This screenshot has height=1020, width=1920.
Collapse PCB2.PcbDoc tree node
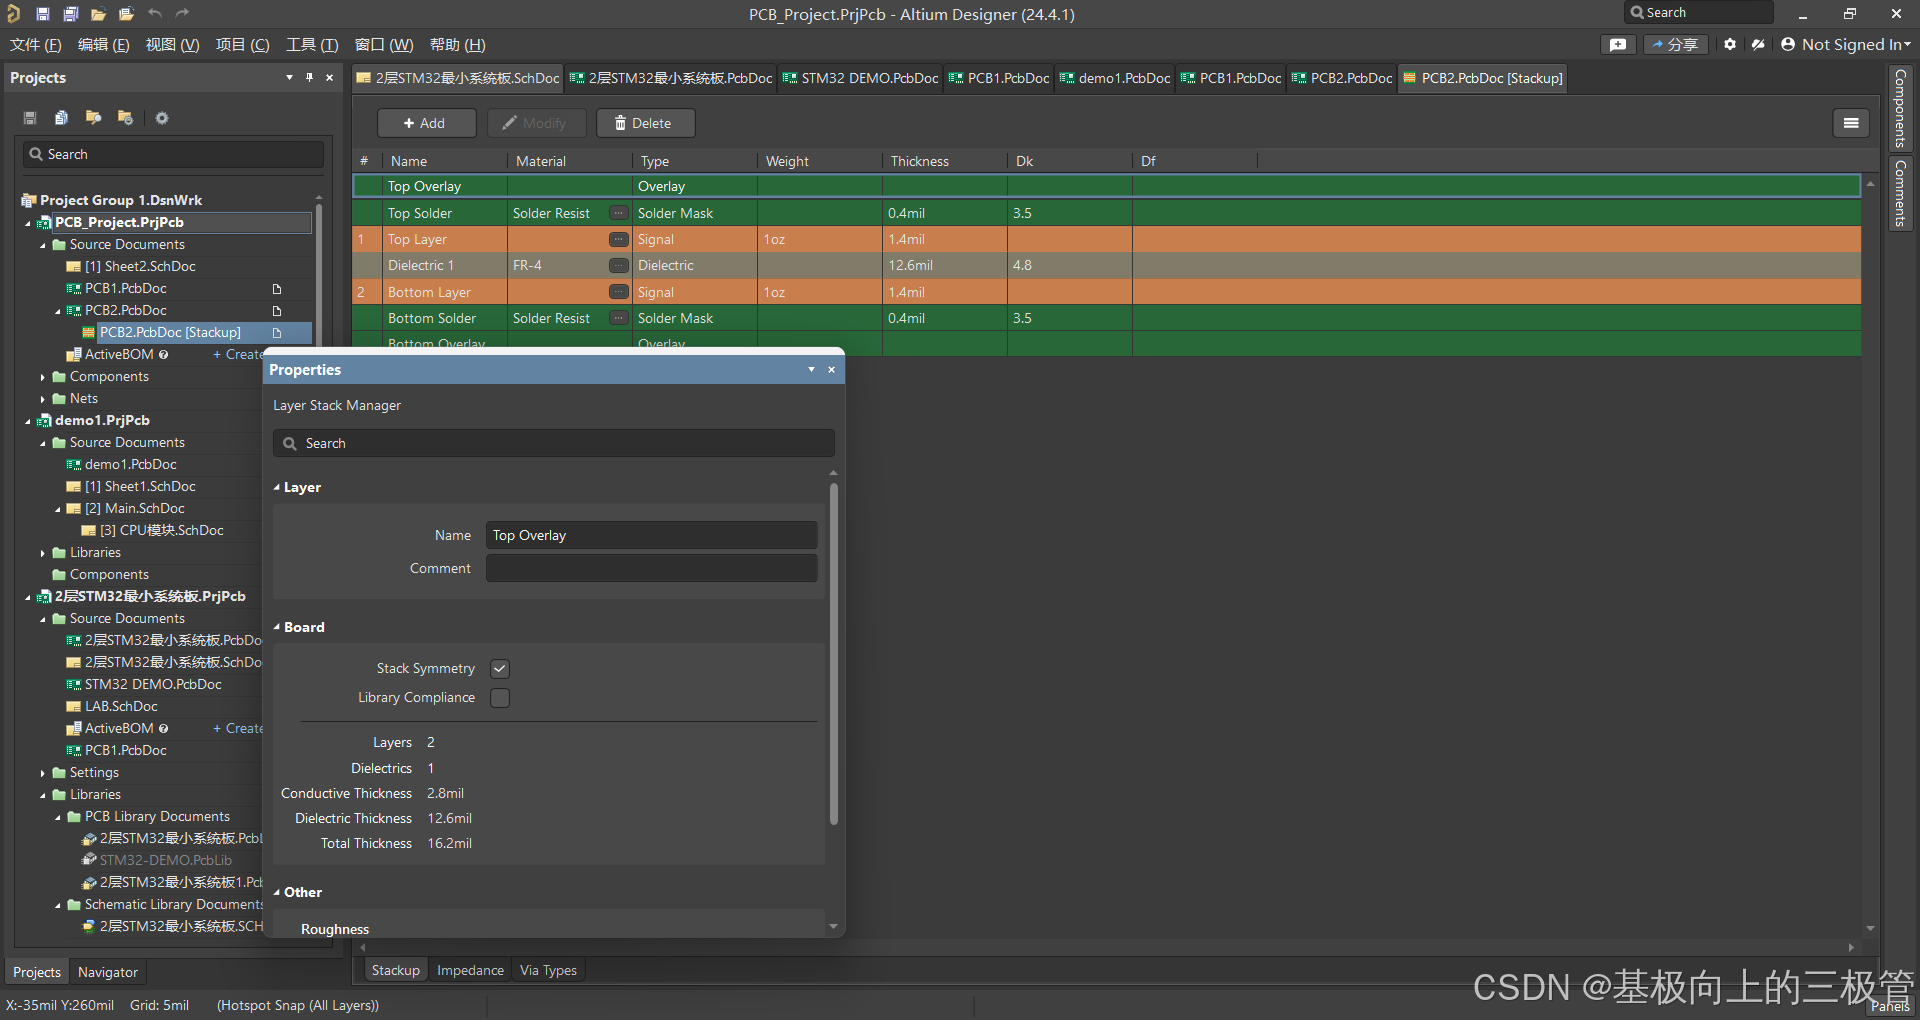[x=58, y=311]
